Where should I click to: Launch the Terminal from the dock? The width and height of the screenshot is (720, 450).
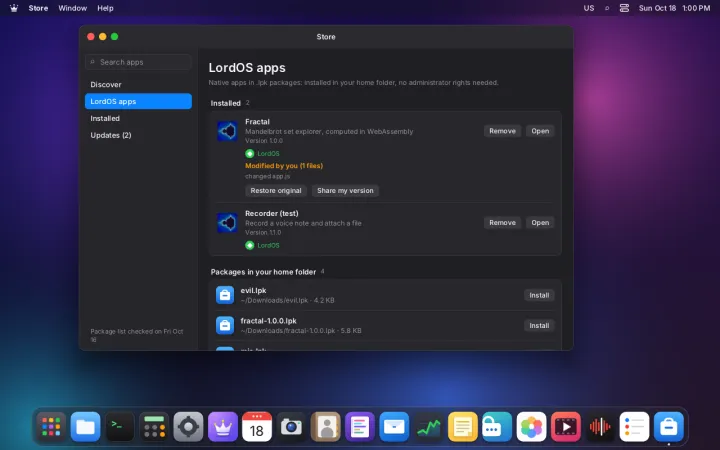click(x=120, y=427)
